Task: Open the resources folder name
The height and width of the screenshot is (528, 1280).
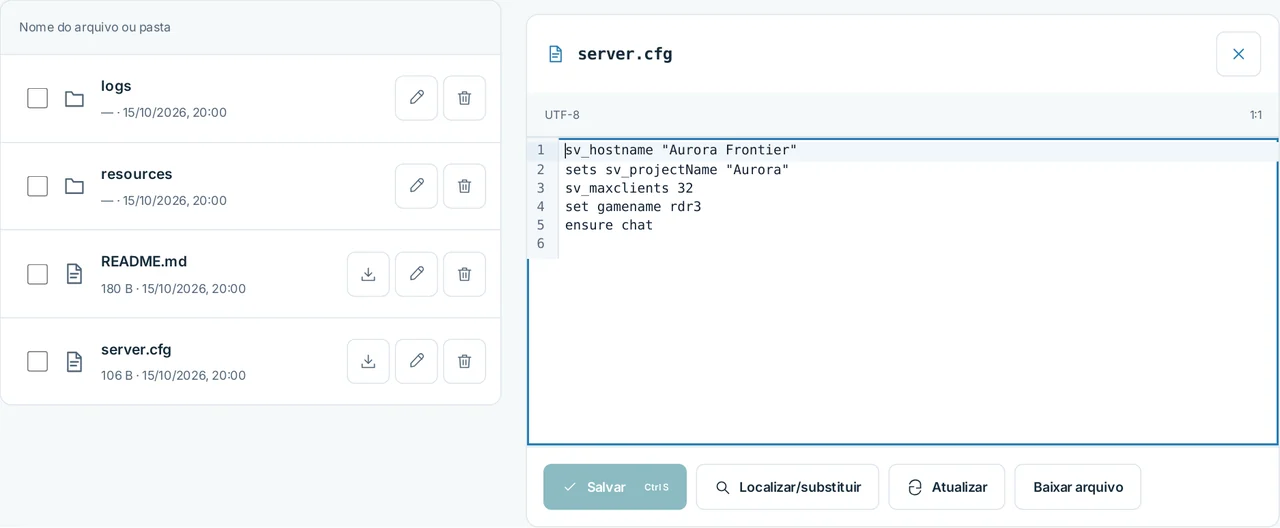Action: tap(137, 174)
